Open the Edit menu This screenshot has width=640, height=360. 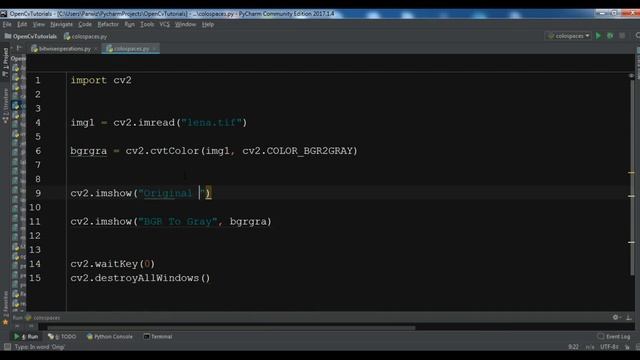pos(22,24)
